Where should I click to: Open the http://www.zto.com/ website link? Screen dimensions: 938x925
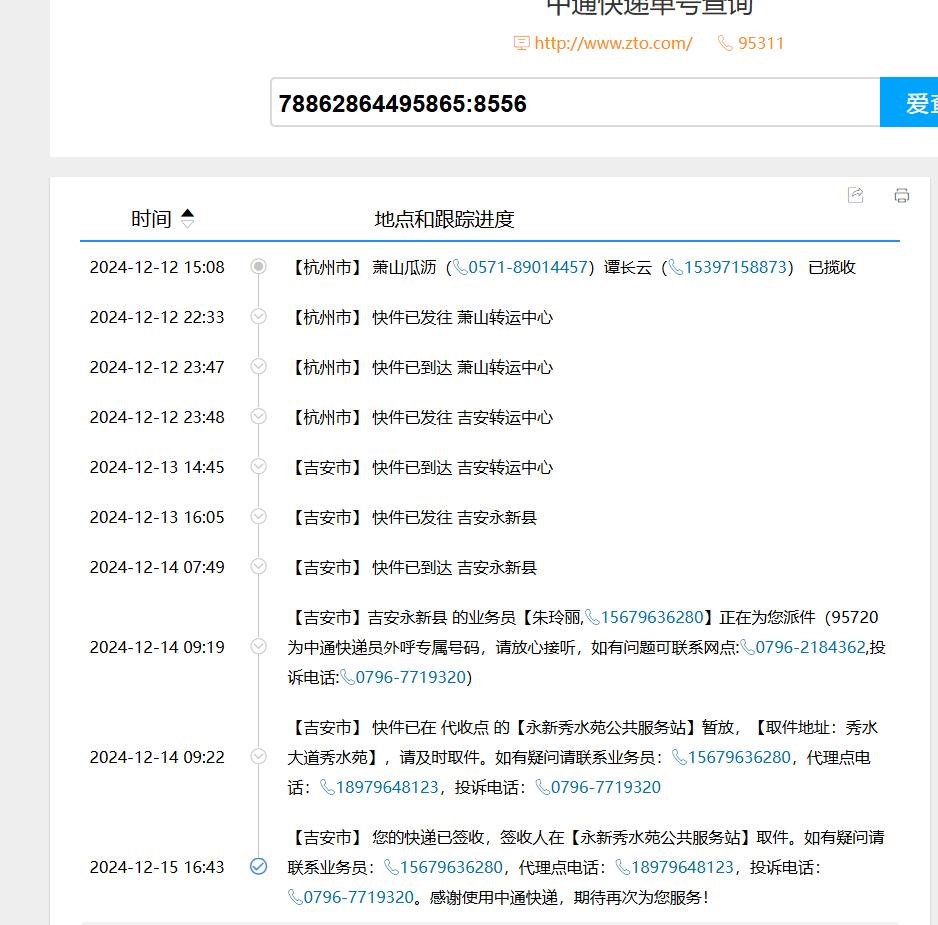coord(613,43)
